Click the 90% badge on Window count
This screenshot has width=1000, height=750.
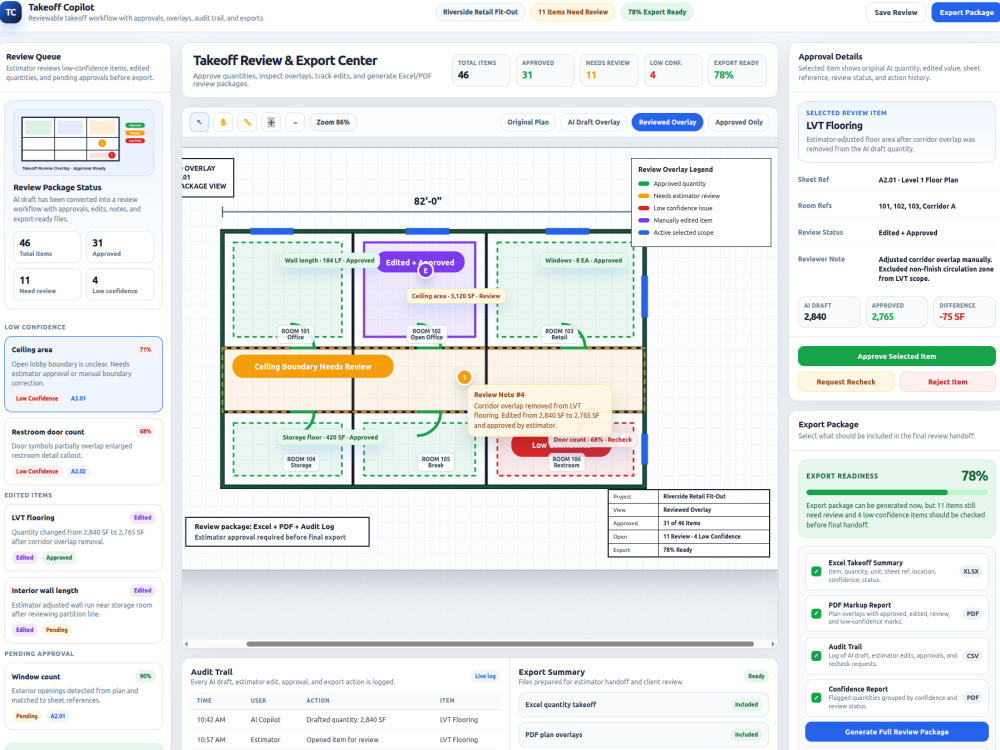point(145,676)
